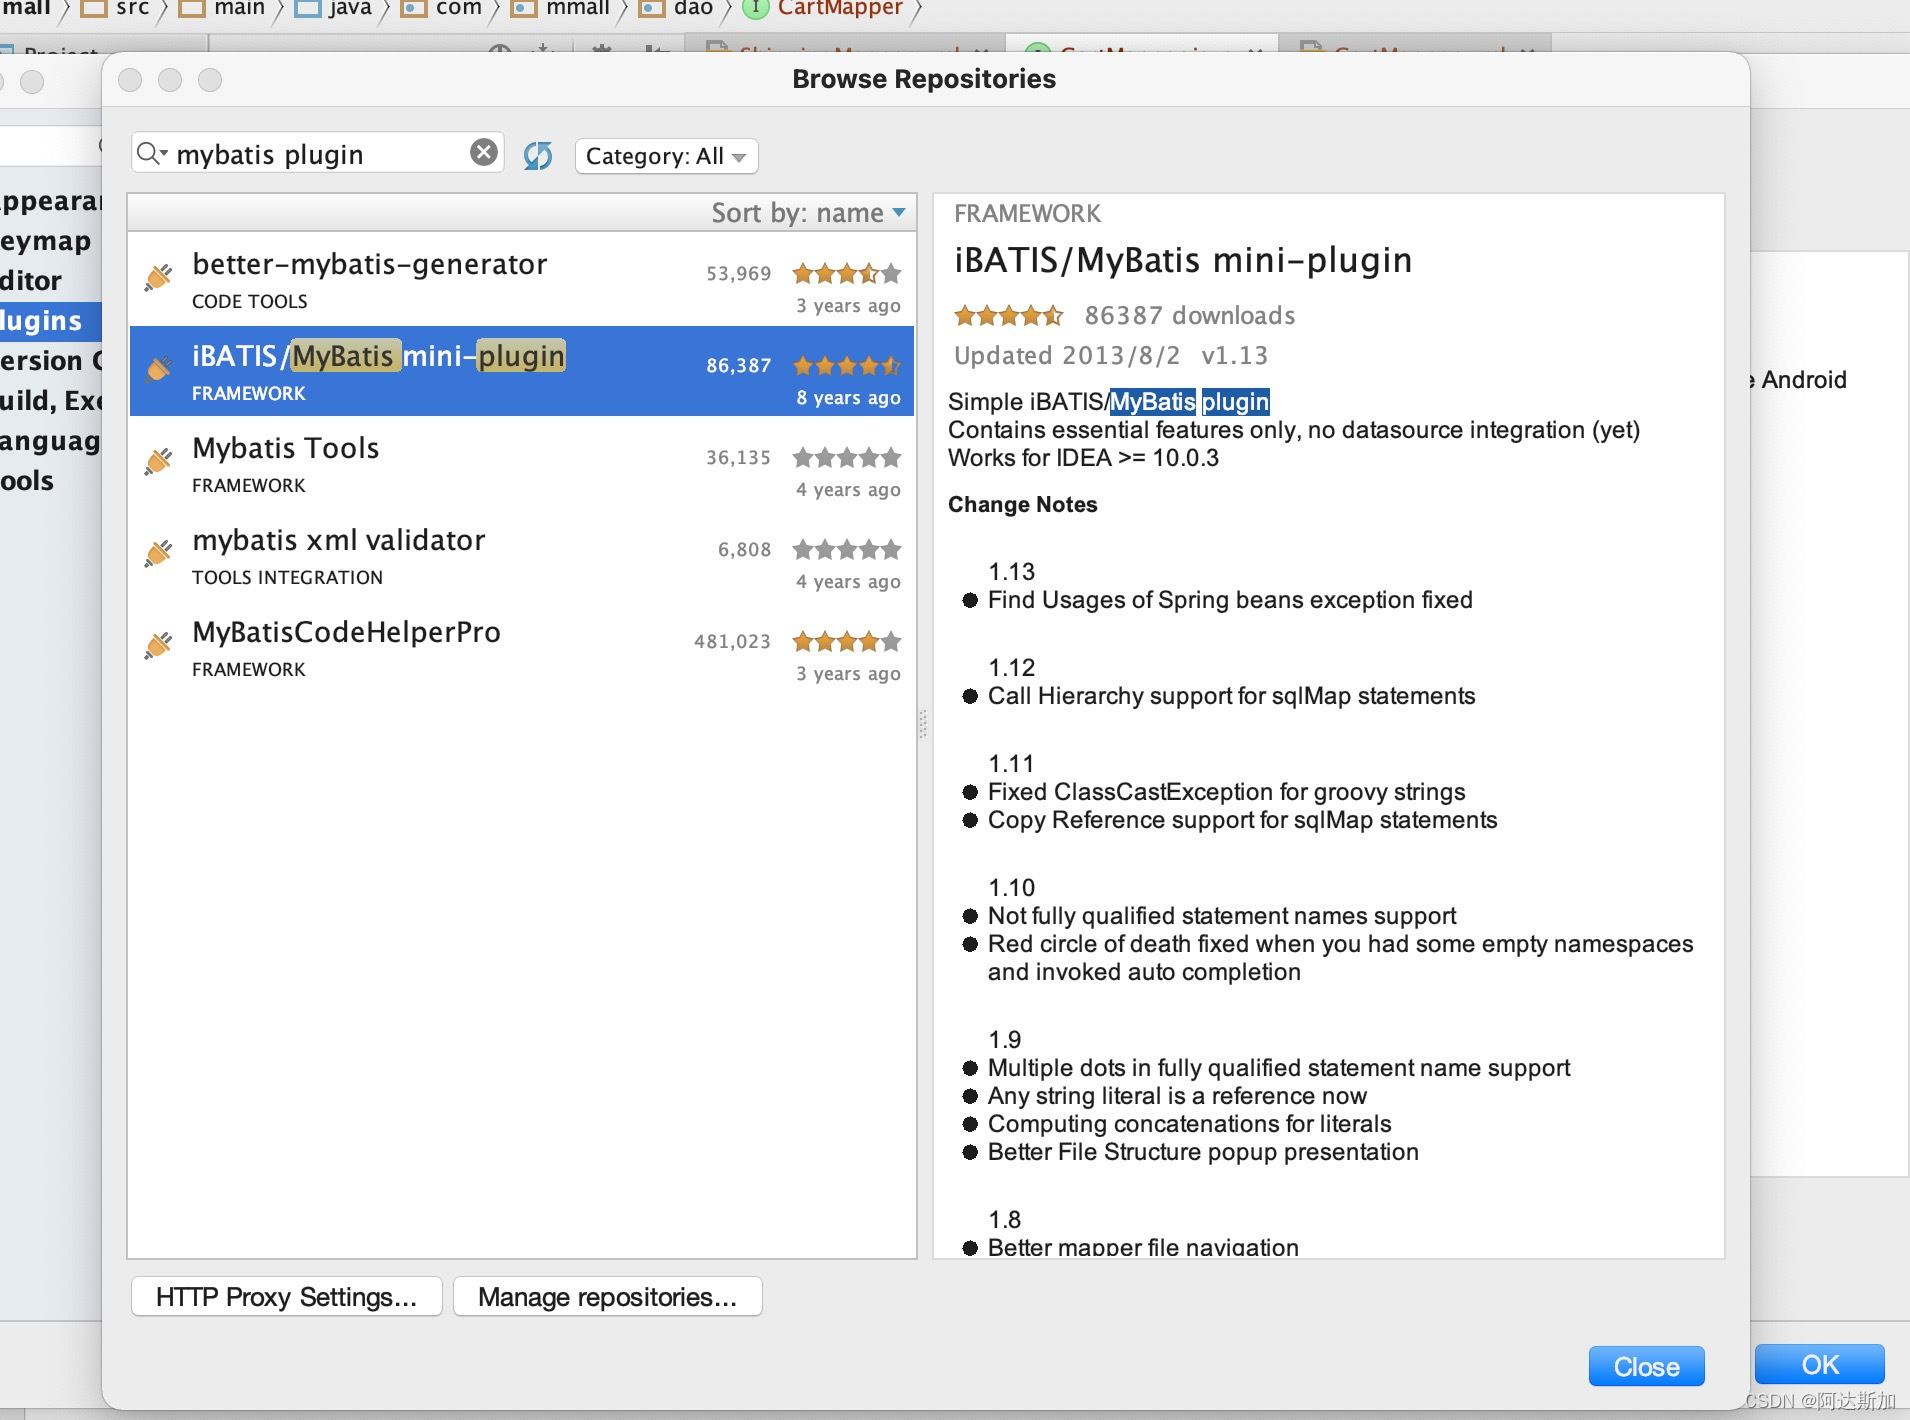
Task: Click the splitter between list and details
Action: [924, 725]
